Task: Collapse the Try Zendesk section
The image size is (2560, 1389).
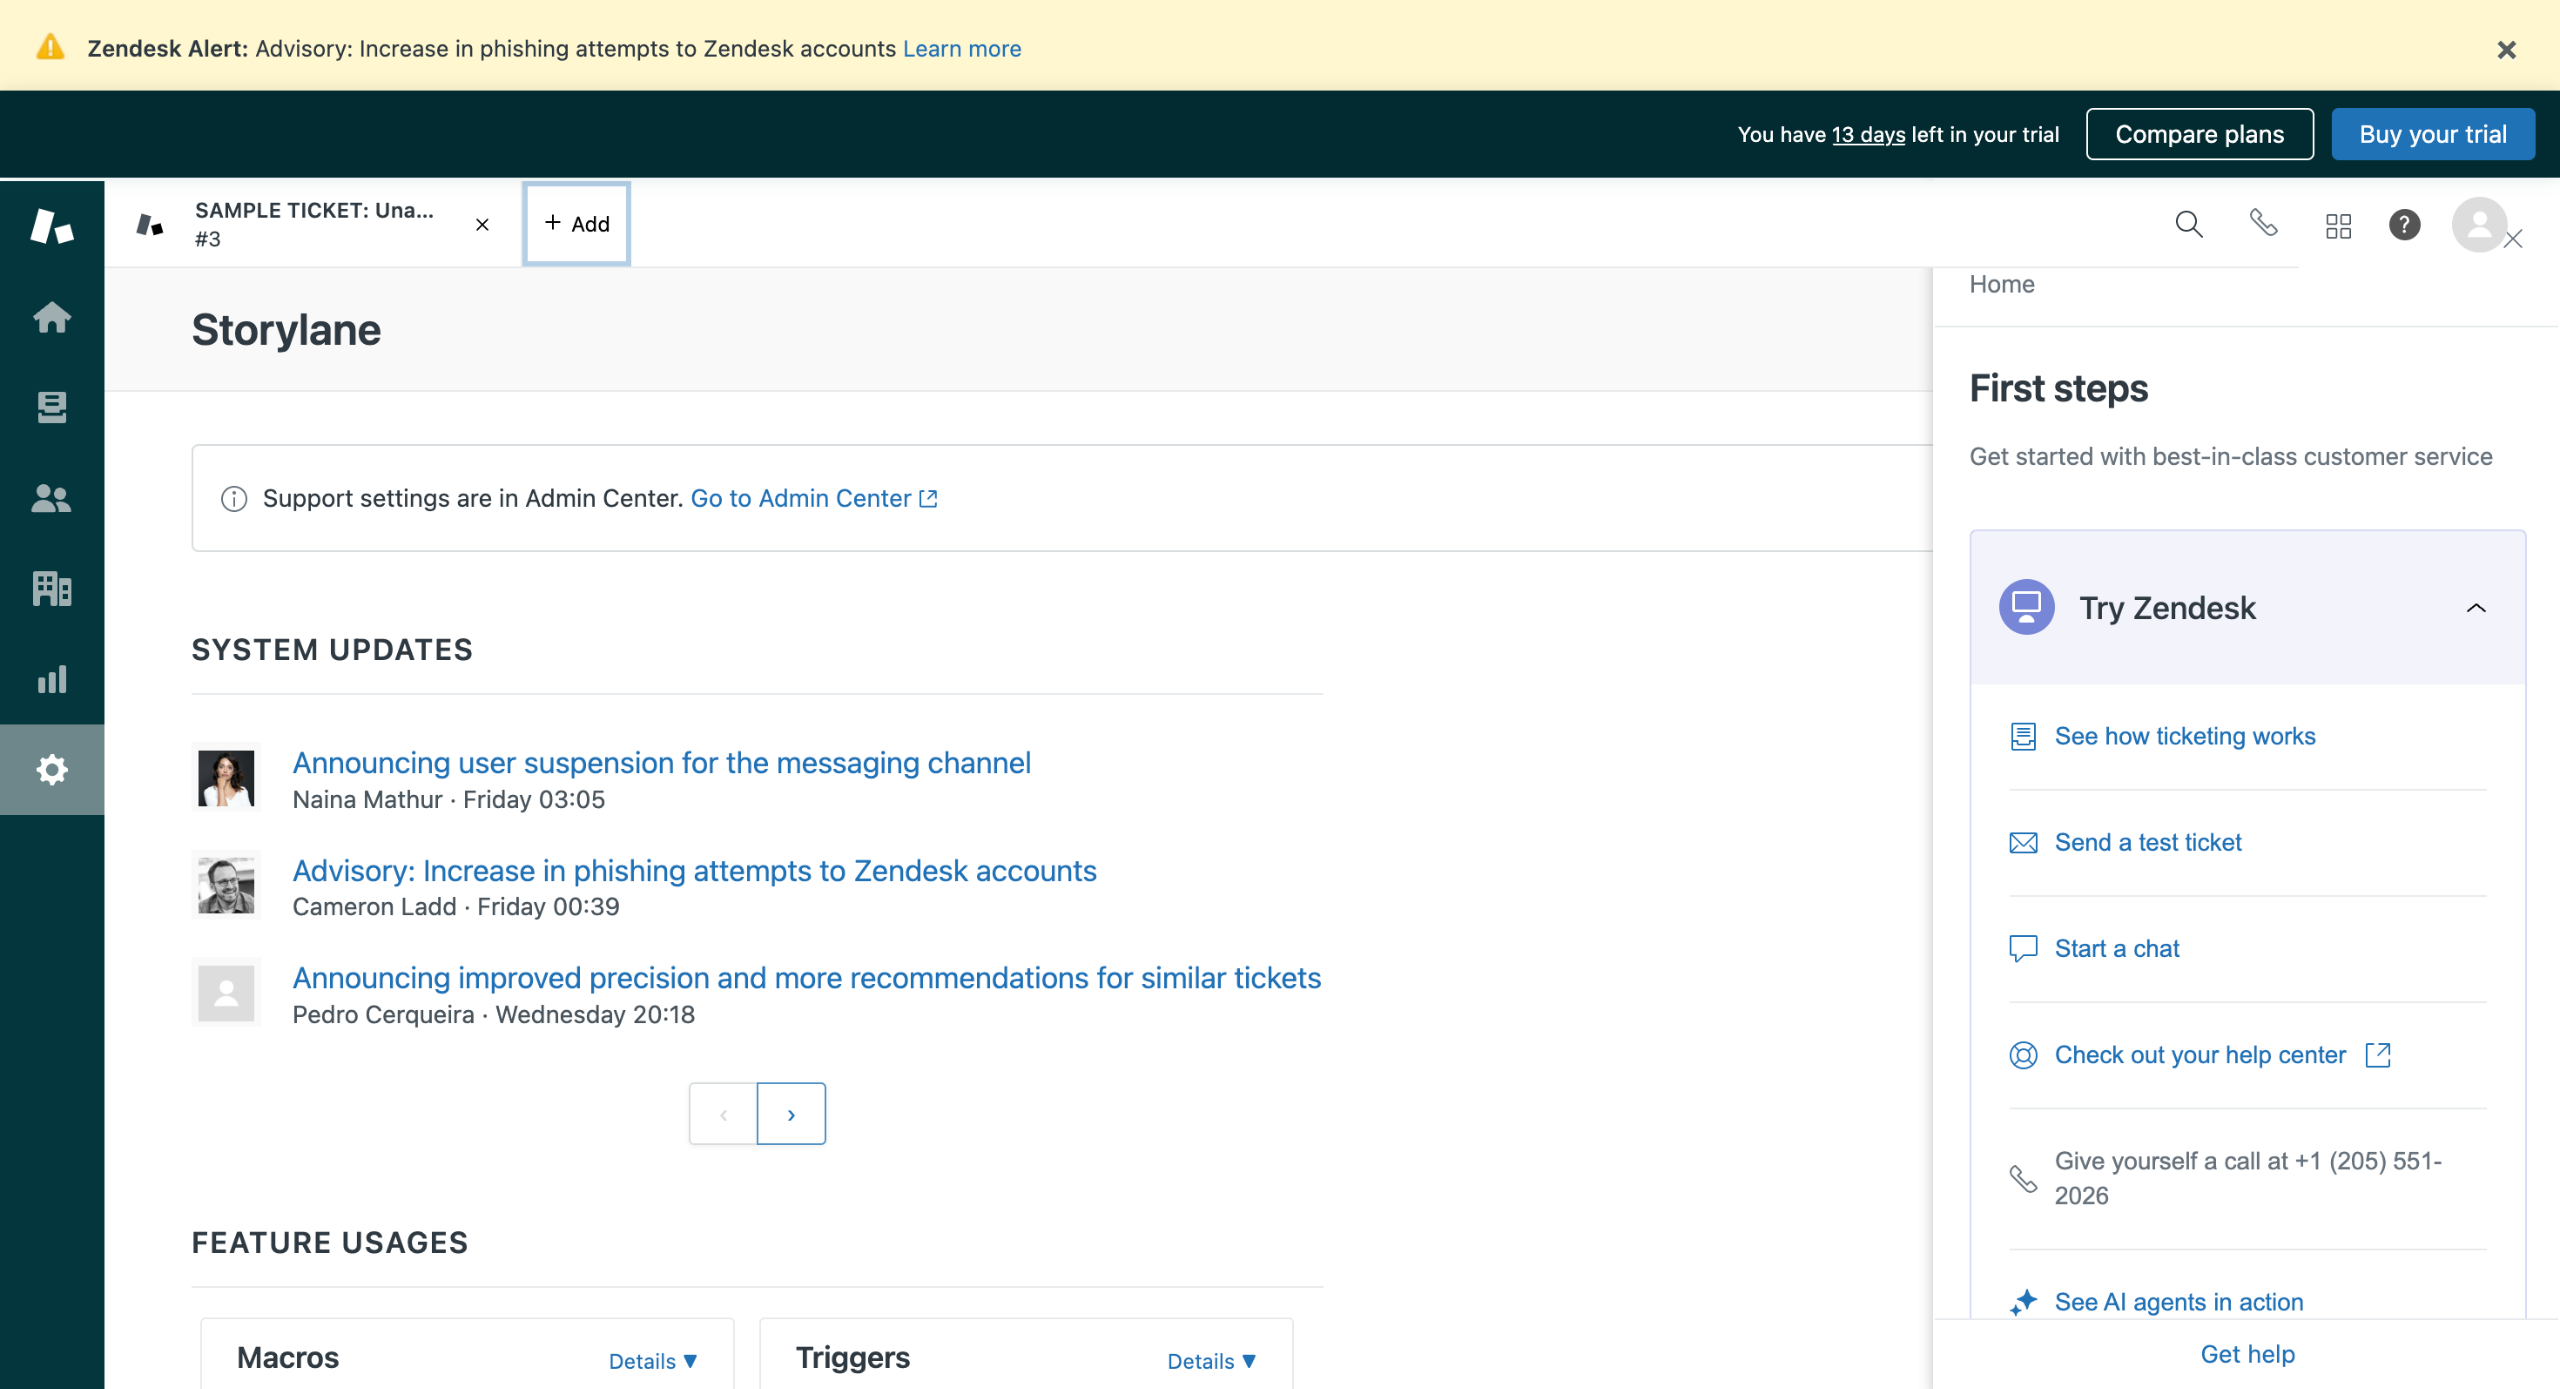Action: tap(2476, 608)
